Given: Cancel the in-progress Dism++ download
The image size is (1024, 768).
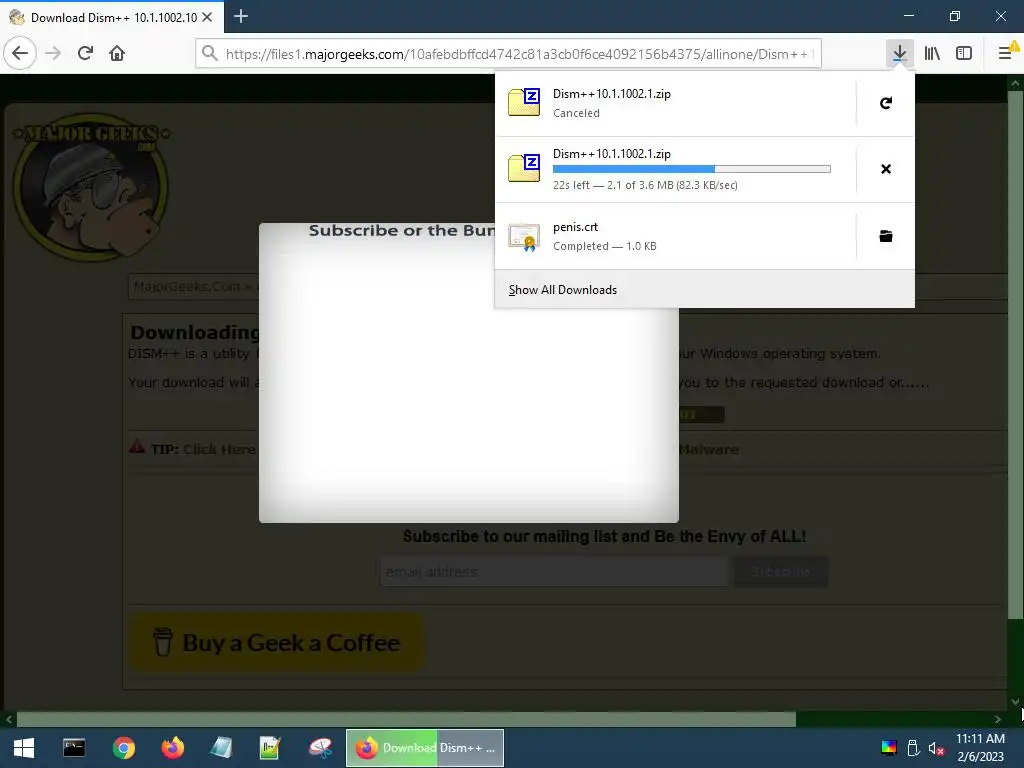Looking at the screenshot, I should (886, 169).
